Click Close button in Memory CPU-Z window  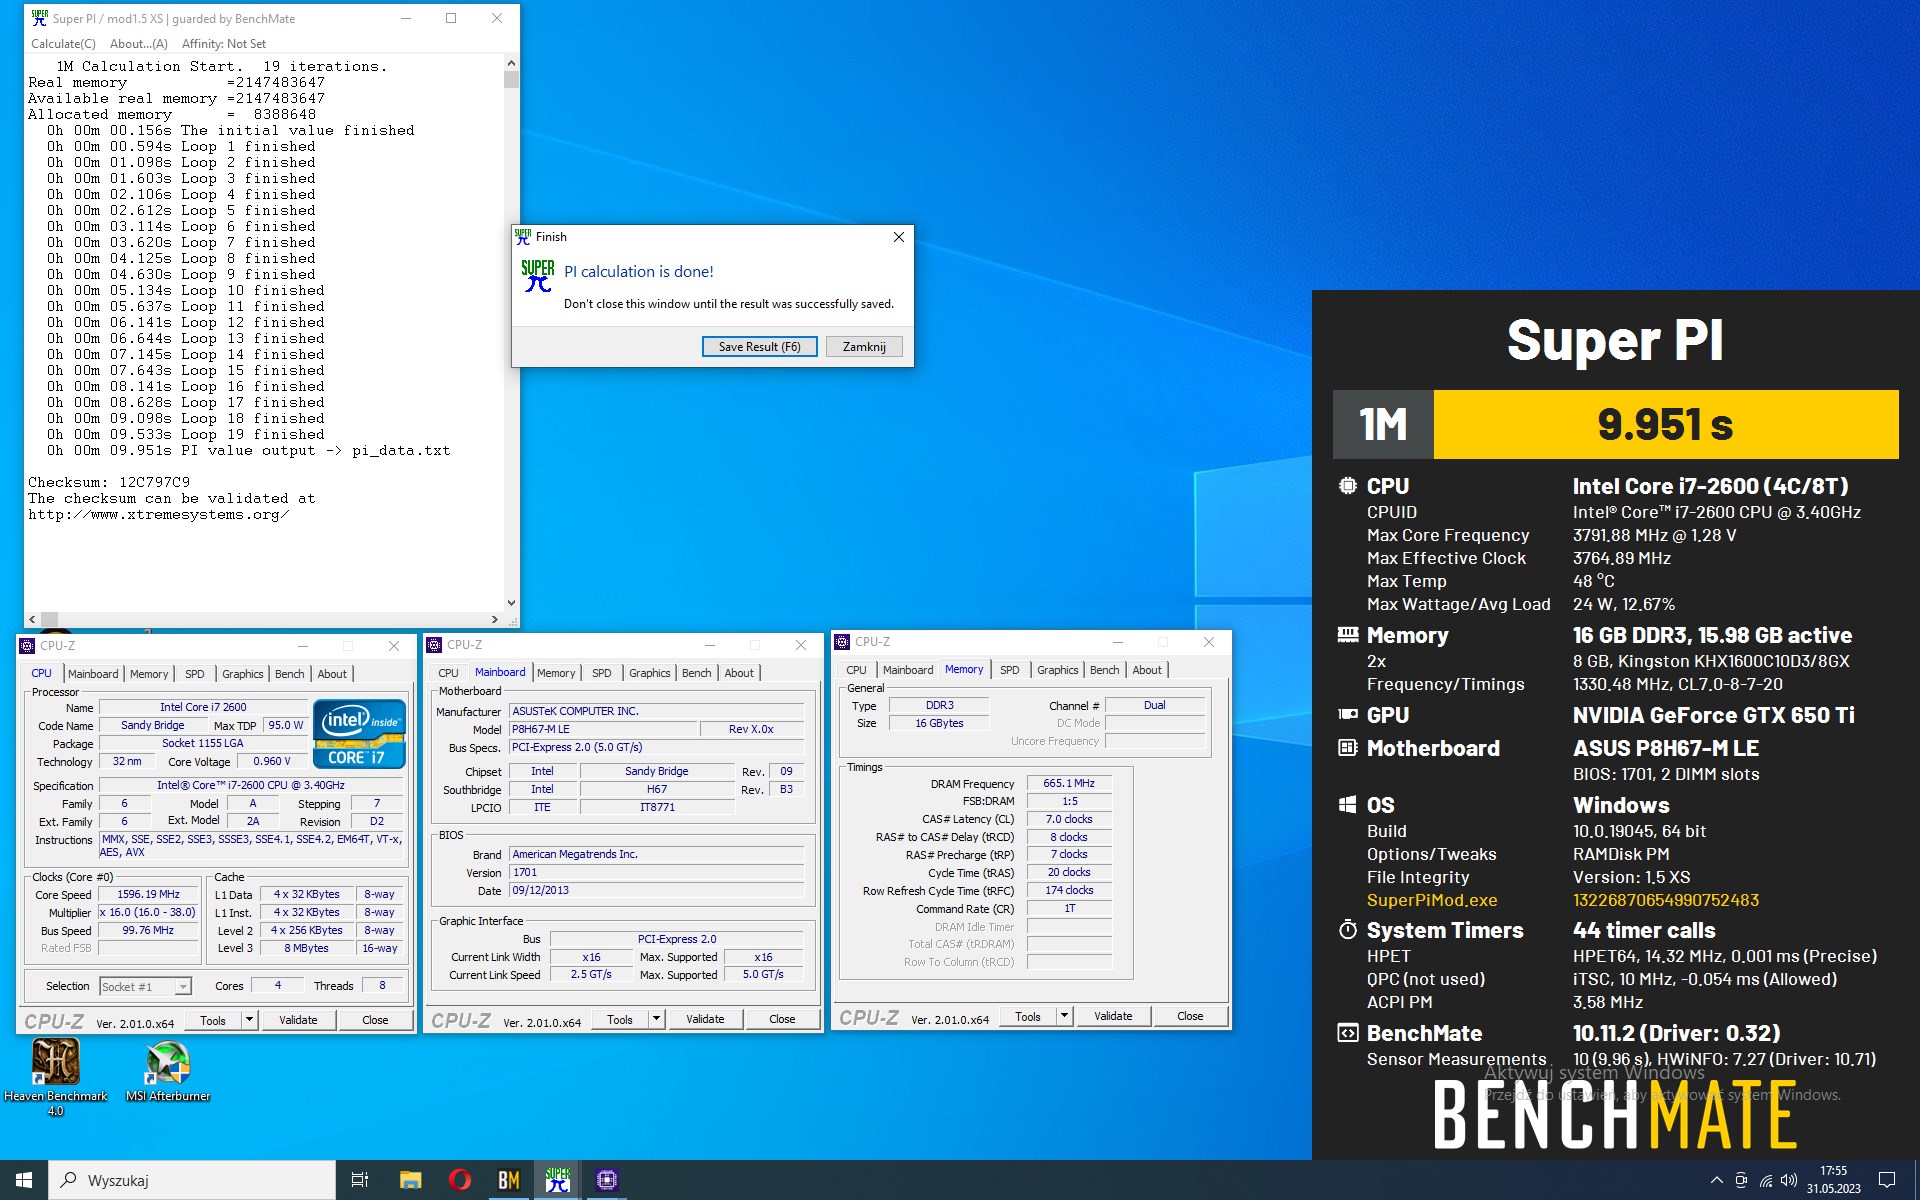coord(1190,1016)
